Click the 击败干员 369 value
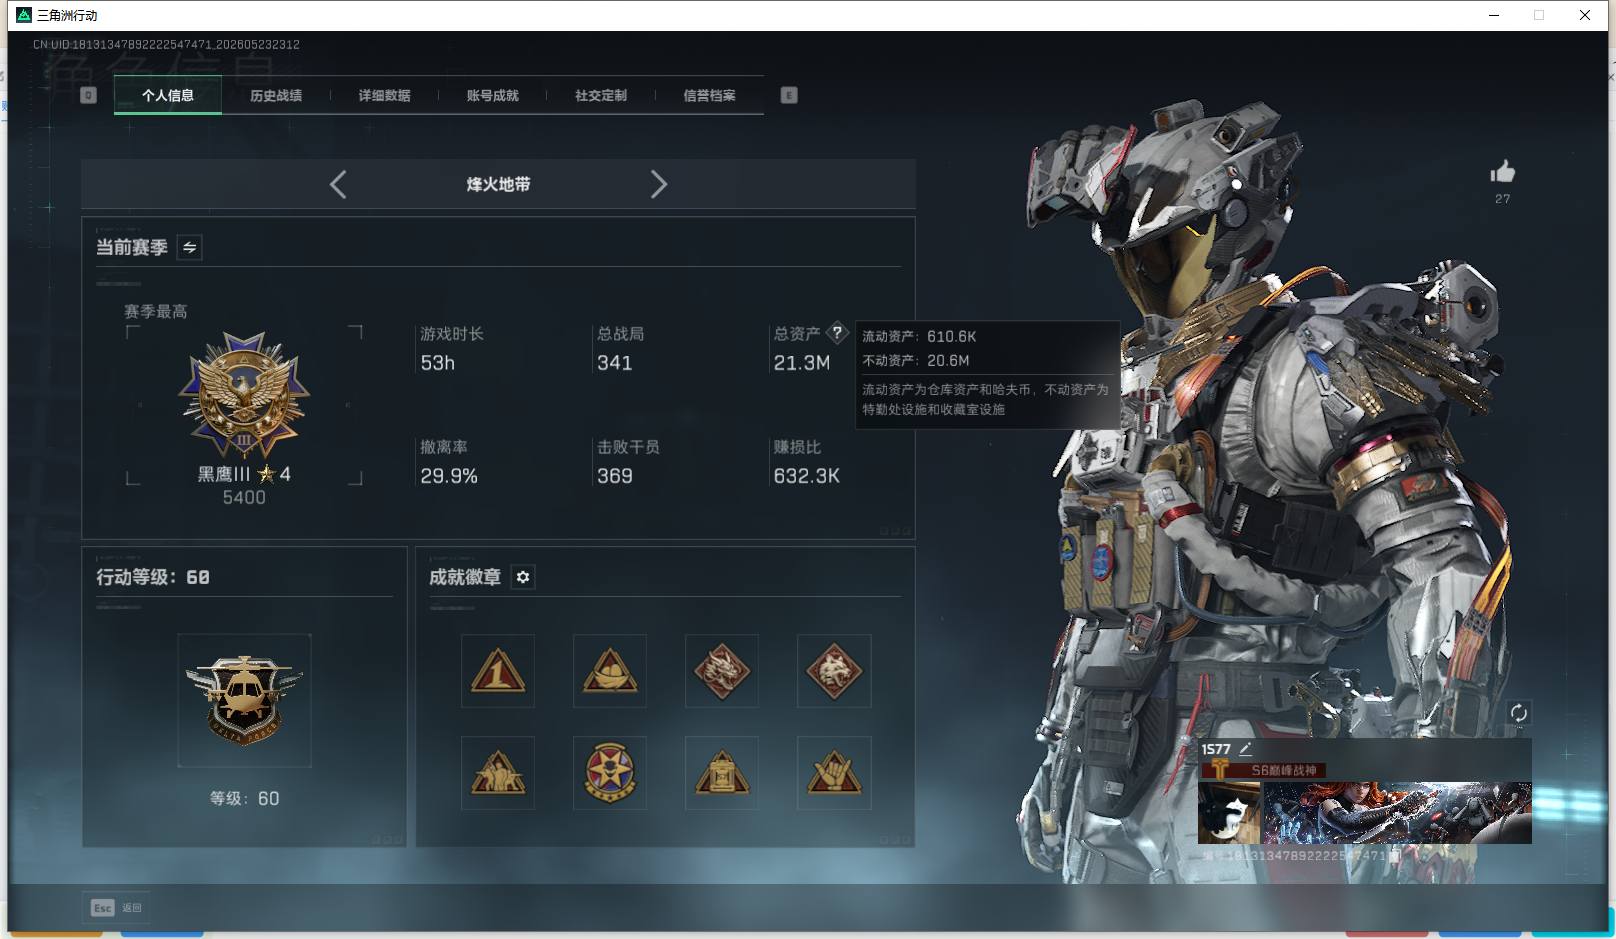1616x939 pixels. [x=614, y=476]
